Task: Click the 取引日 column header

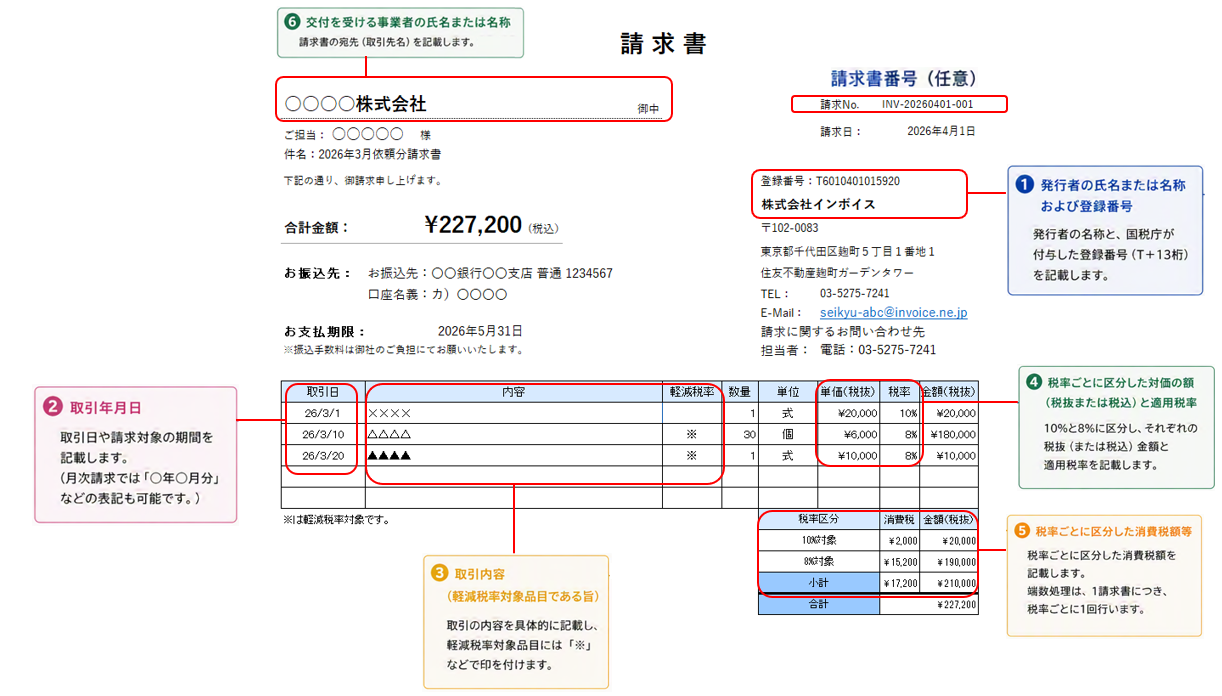Action: [323, 391]
